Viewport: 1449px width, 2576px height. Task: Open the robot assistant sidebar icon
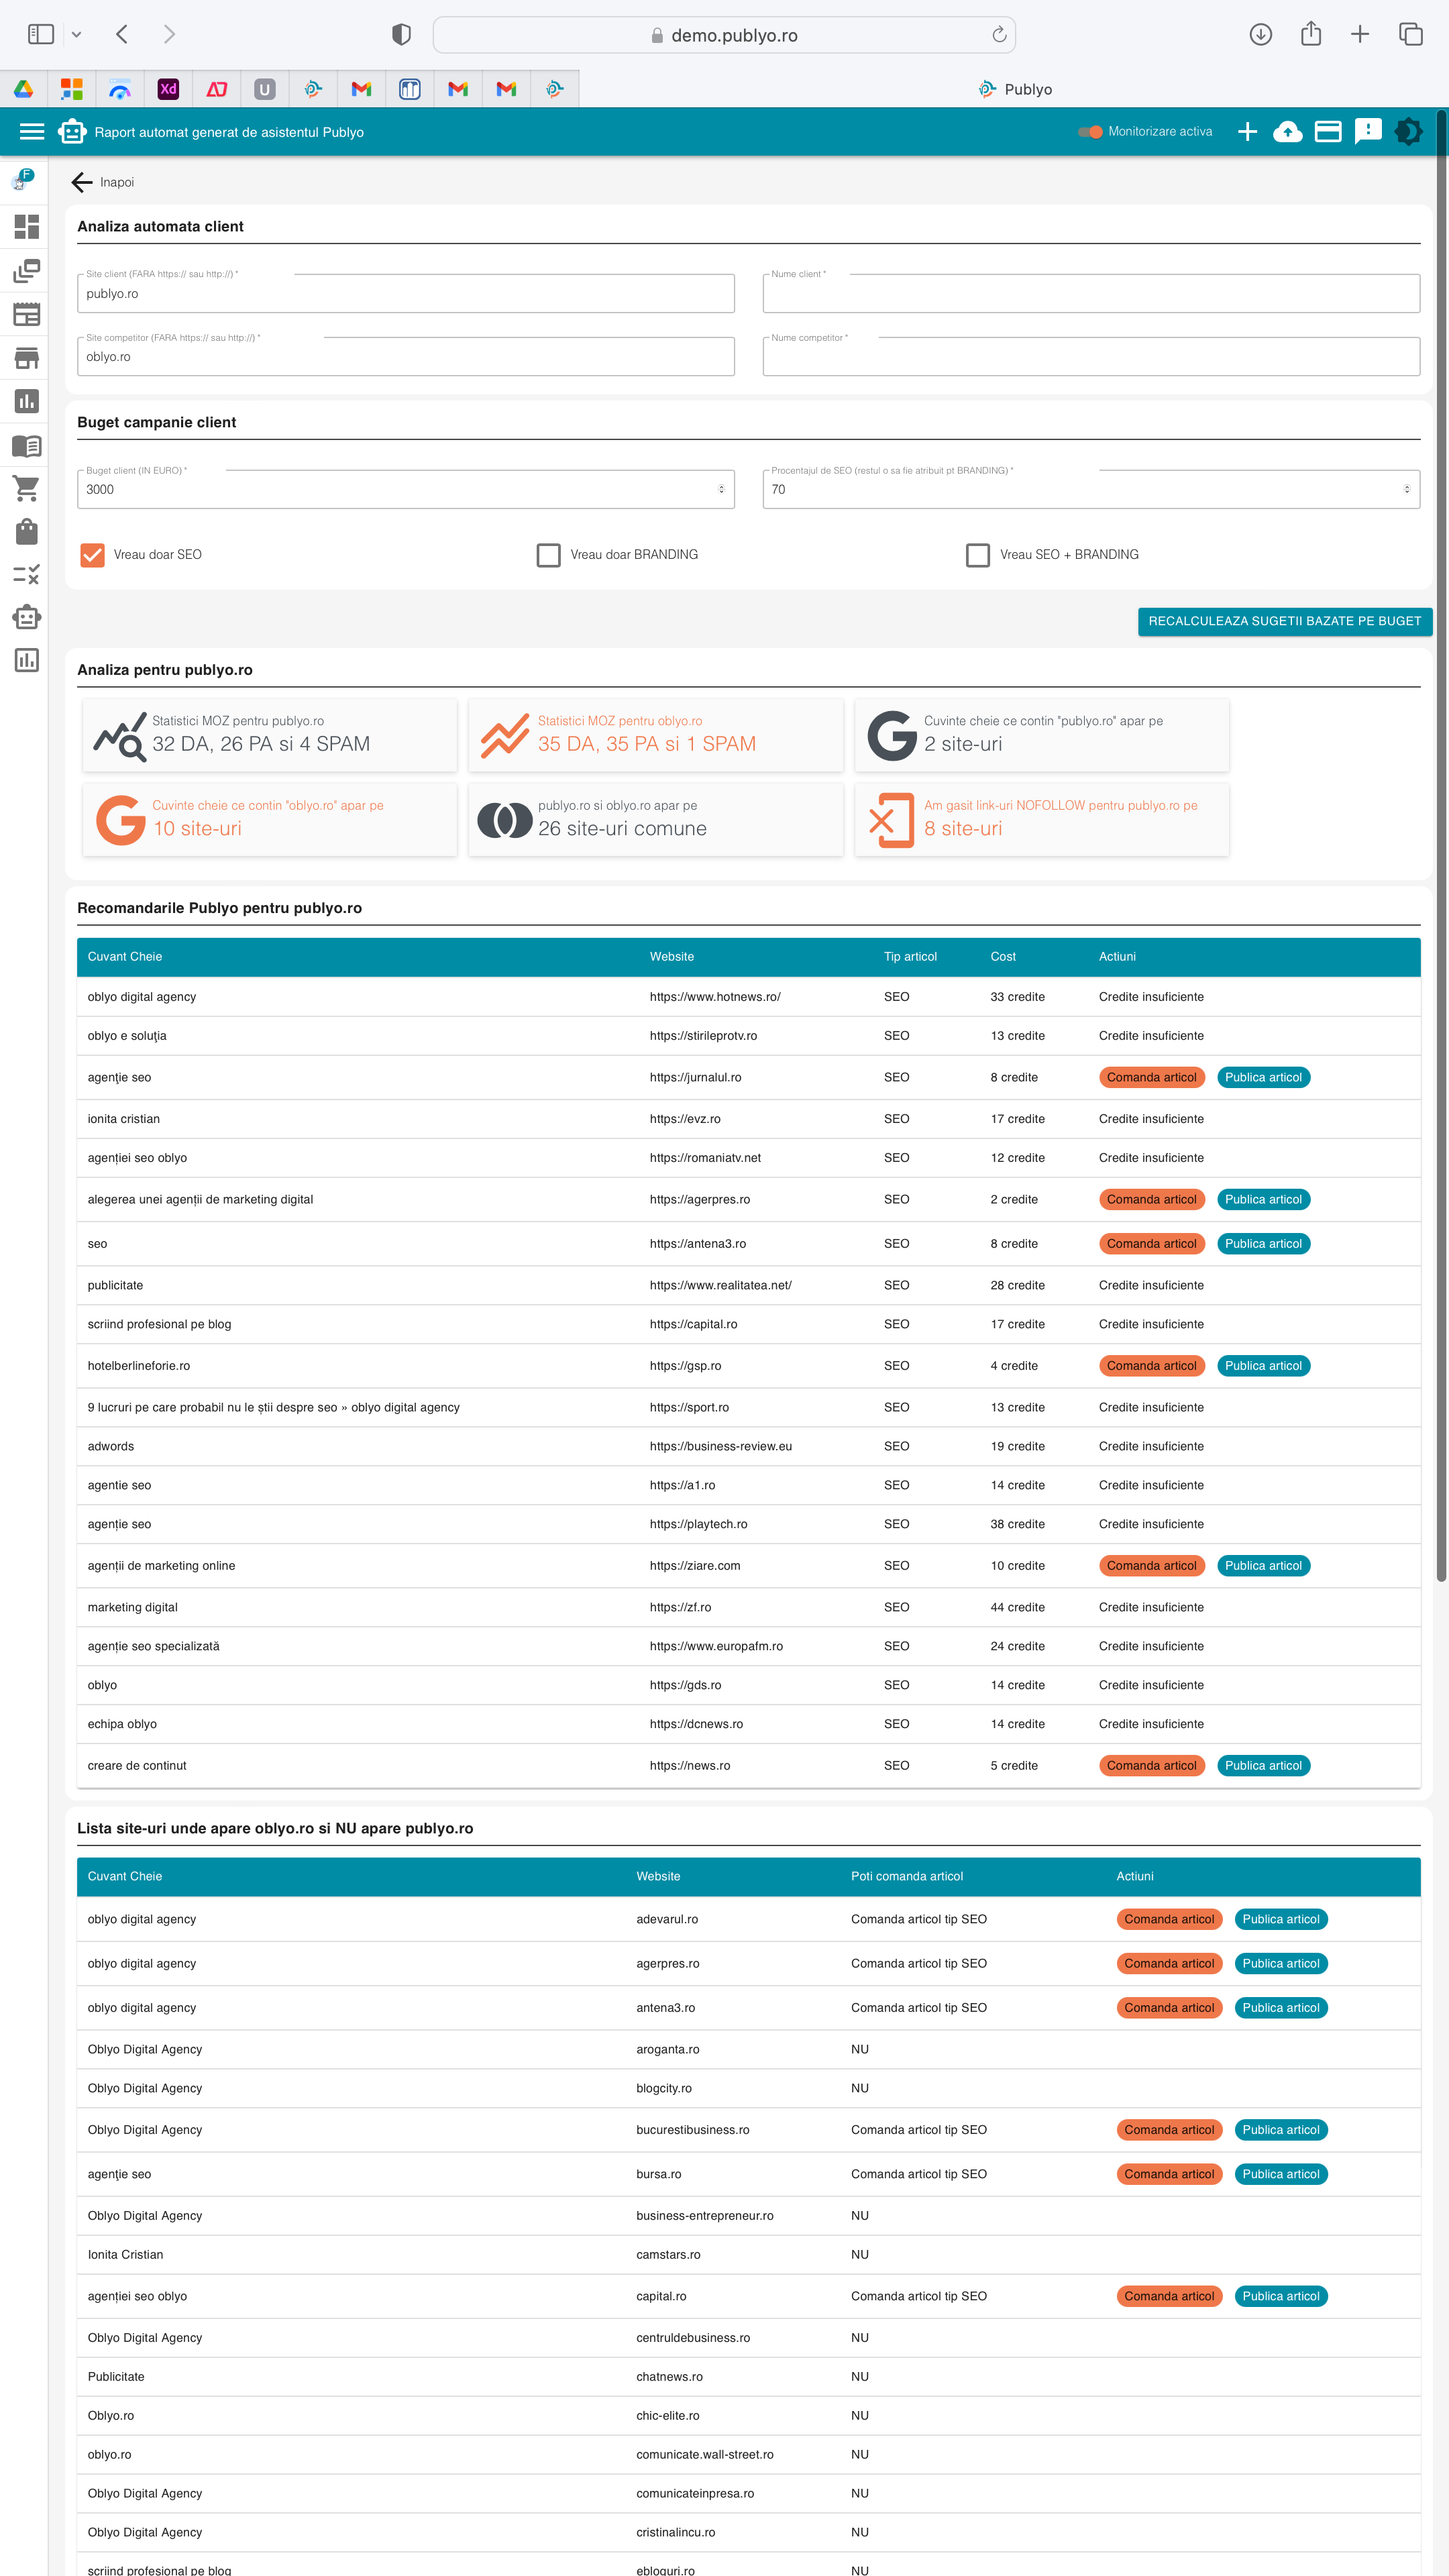27,617
